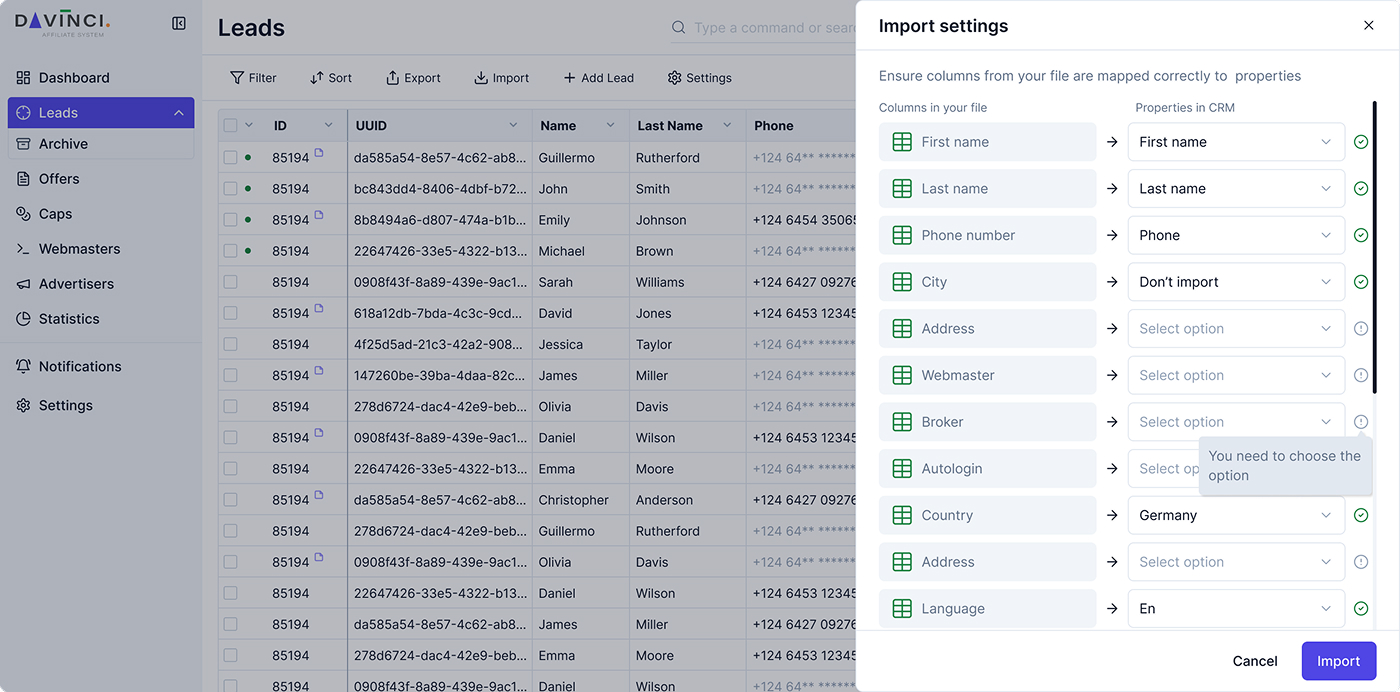Click the warning icon beside Broker mapping
The width and height of the screenshot is (1400, 692).
point(1360,422)
